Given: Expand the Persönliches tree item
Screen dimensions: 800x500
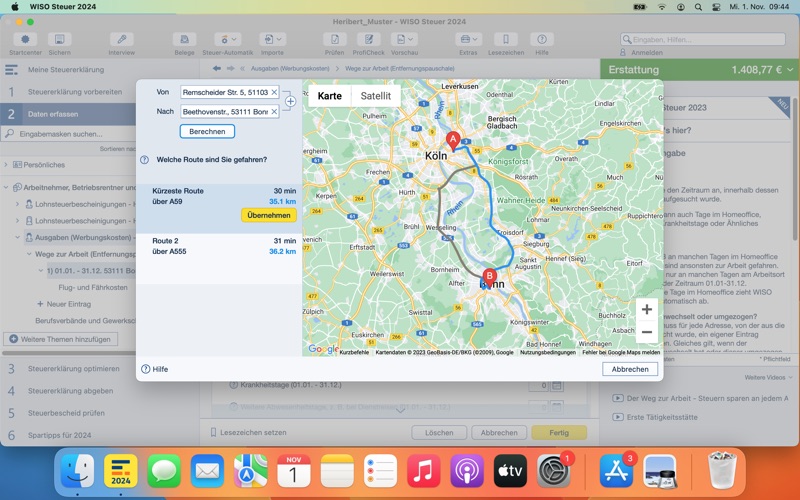Looking at the screenshot, I should 6,165.
